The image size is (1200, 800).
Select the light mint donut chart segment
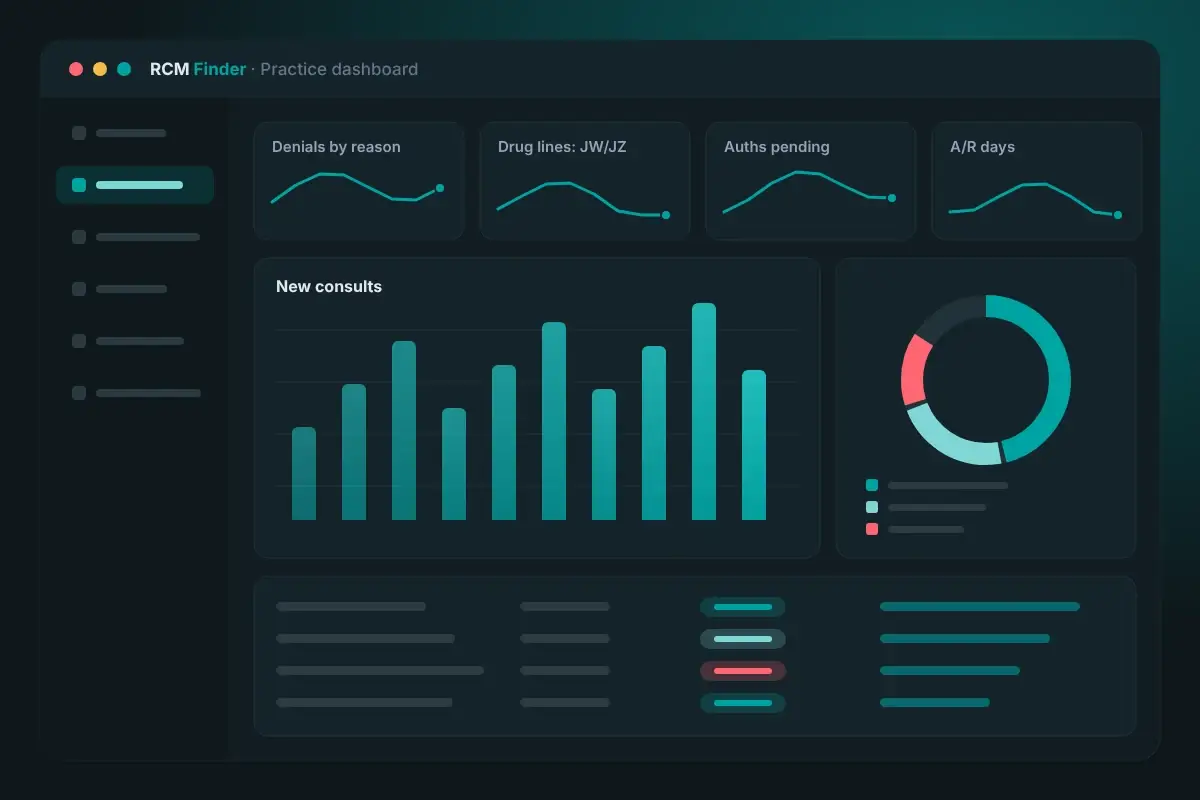click(950, 439)
